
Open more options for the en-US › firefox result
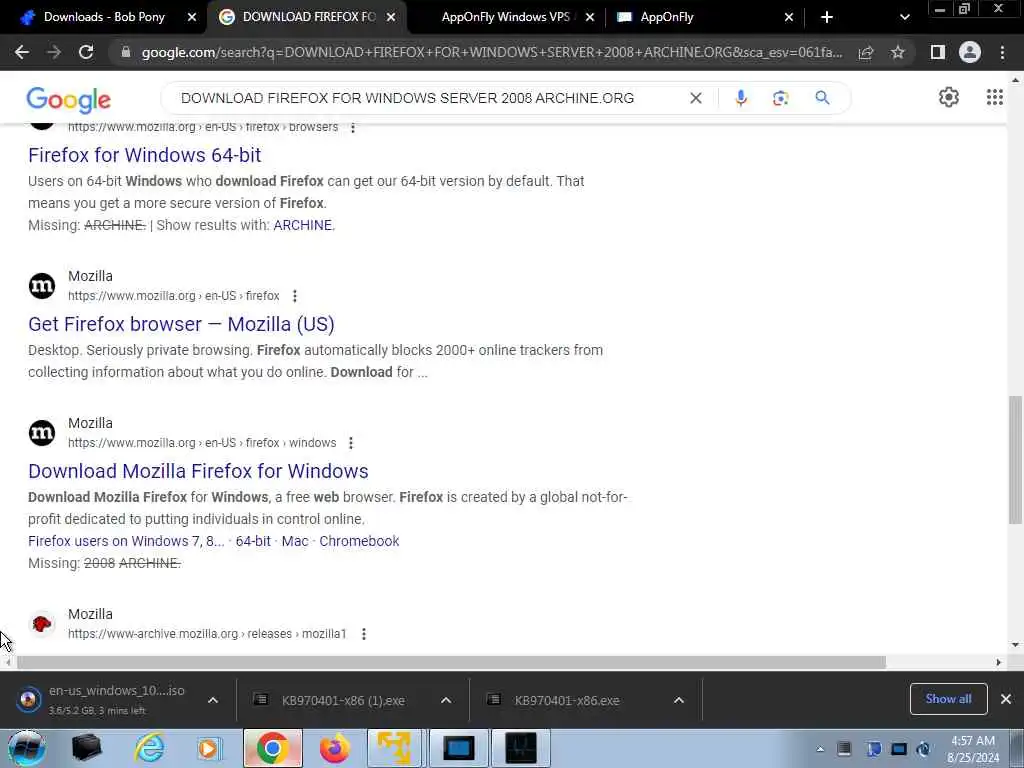click(295, 296)
